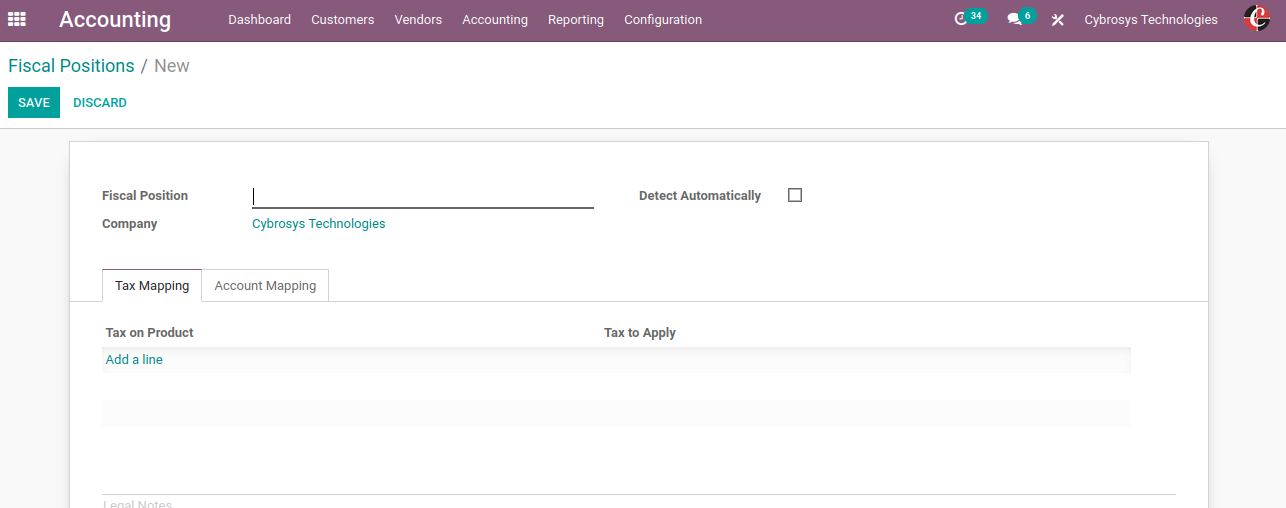The image size is (1286, 508).
Task: Click the Company field label
Action: [x=129, y=224]
